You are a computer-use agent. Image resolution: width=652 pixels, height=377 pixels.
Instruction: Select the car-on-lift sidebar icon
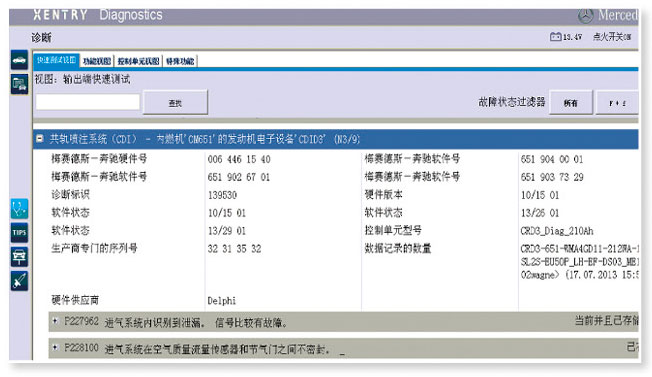[x=19, y=257]
